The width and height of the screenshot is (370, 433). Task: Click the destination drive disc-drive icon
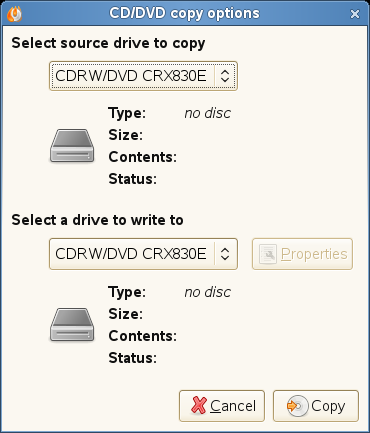(x=72, y=325)
